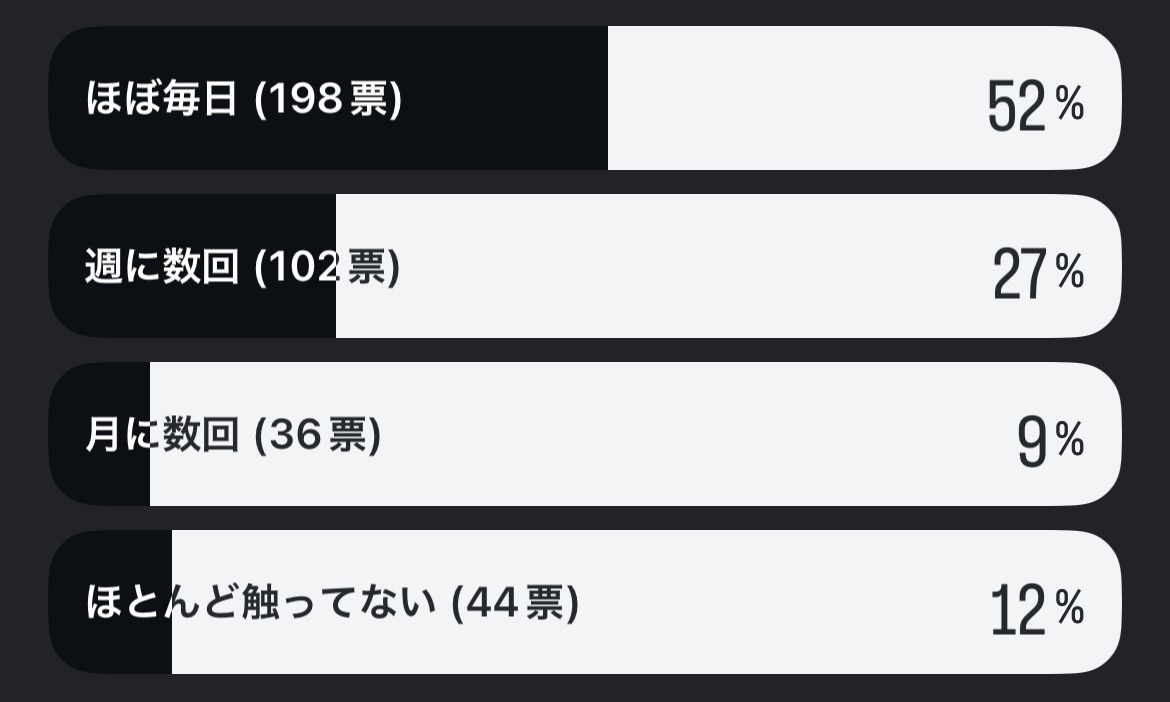Click the 9% result percentage
Image resolution: width=1170 pixels, height=702 pixels.
[1050, 441]
